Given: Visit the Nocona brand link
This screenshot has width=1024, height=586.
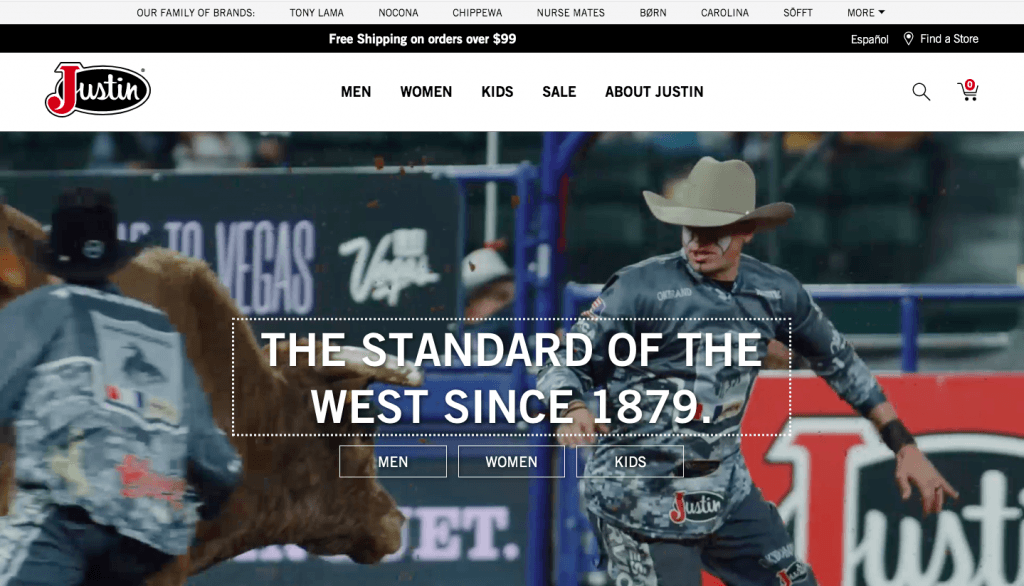Looking at the screenshot, I should point(398,12).
